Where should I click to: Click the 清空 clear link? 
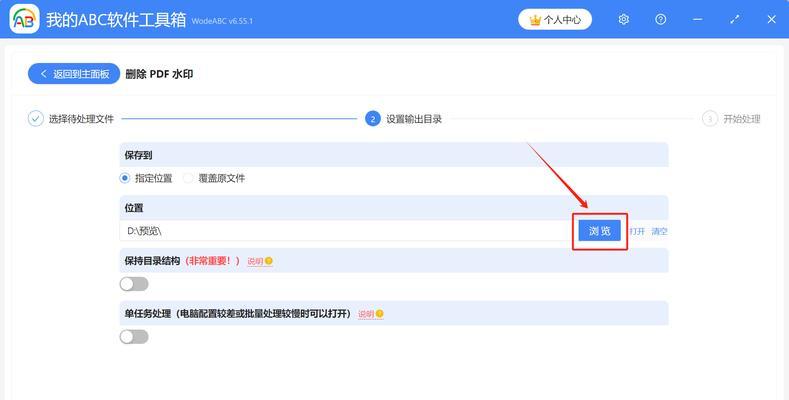pyautogui.click(x=659, y=231)
